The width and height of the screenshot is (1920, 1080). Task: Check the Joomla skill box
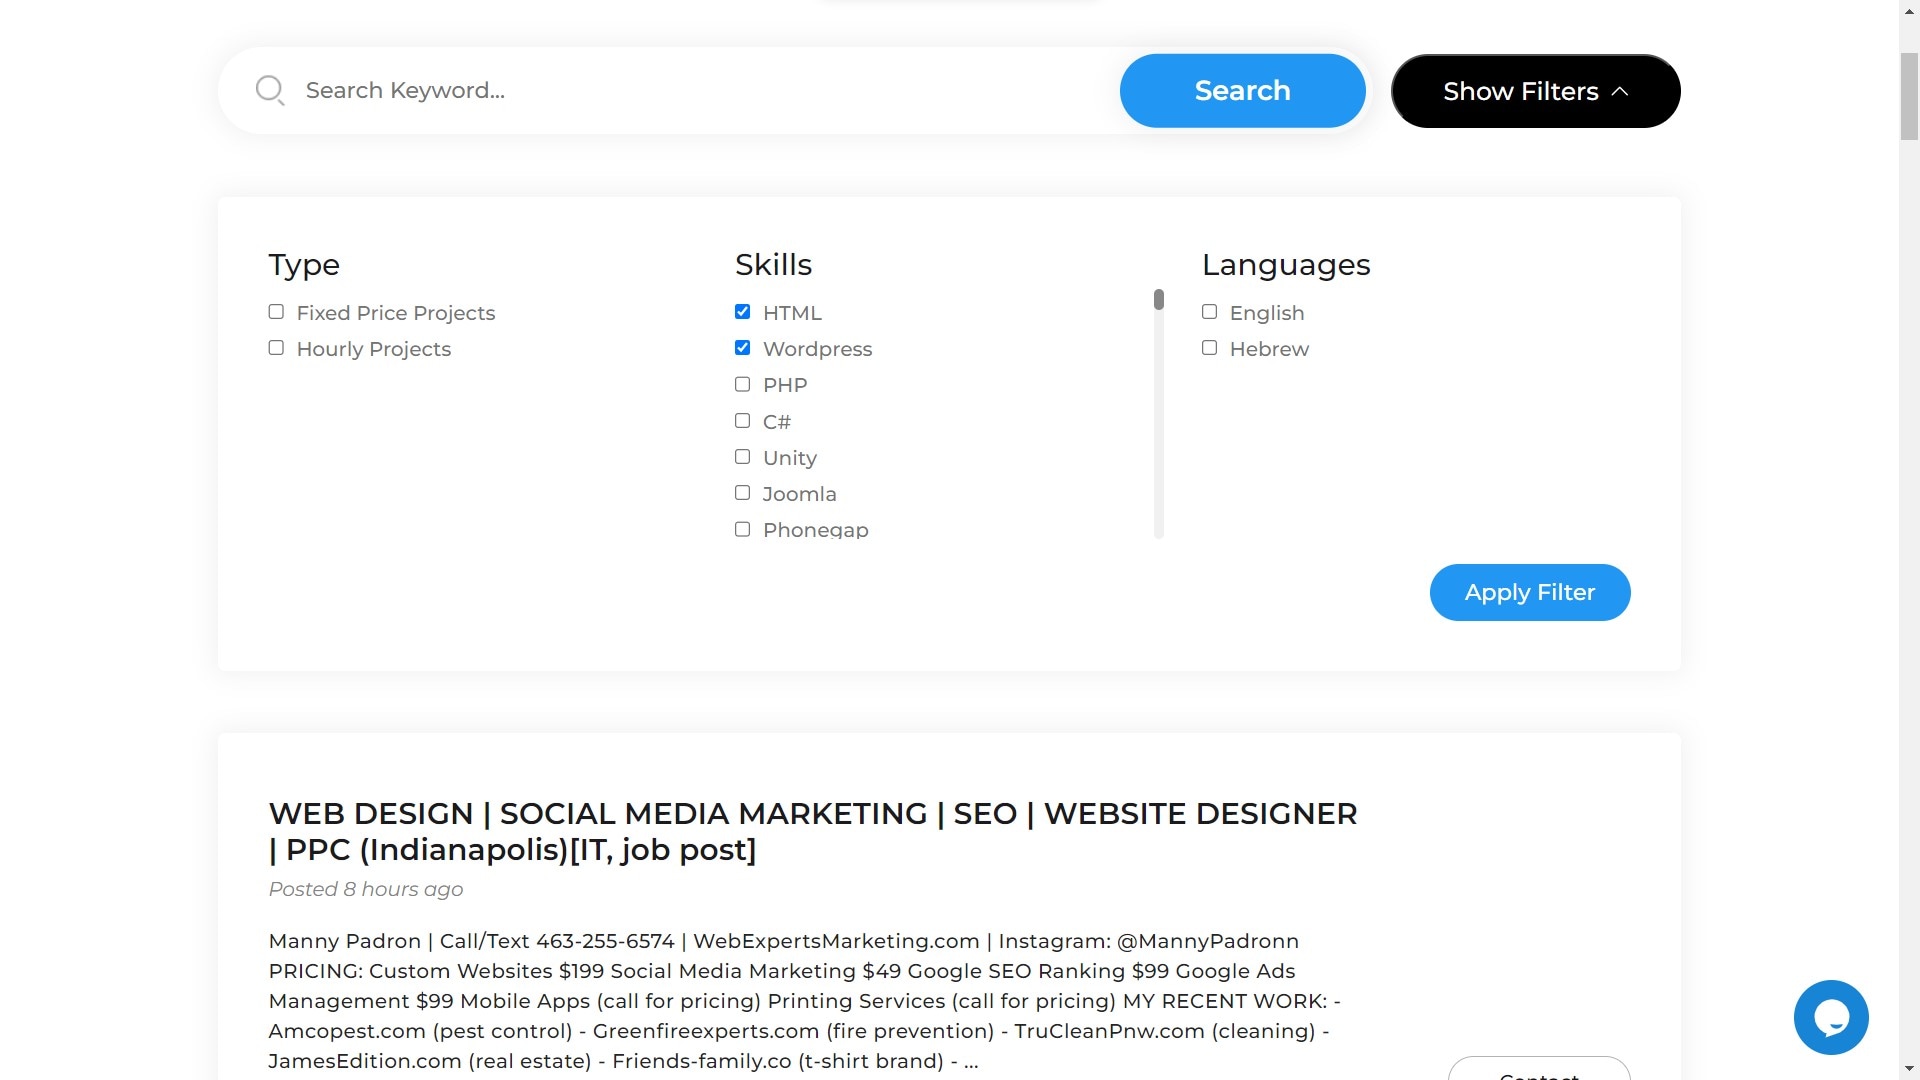[742, 493]
